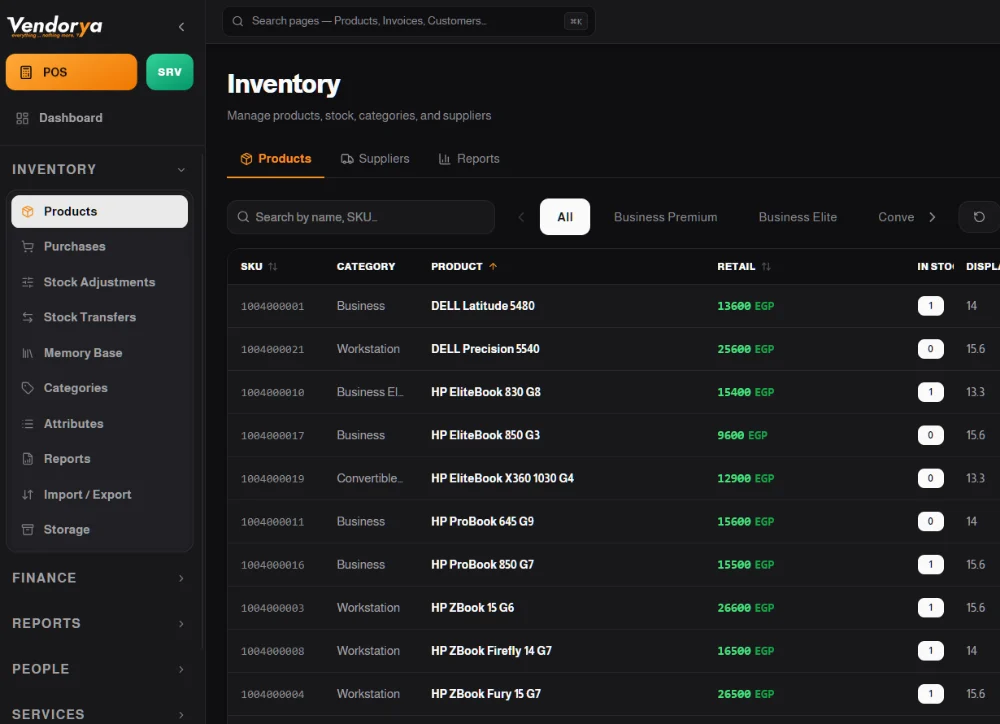Switch to the Products tab

point(276,159)
